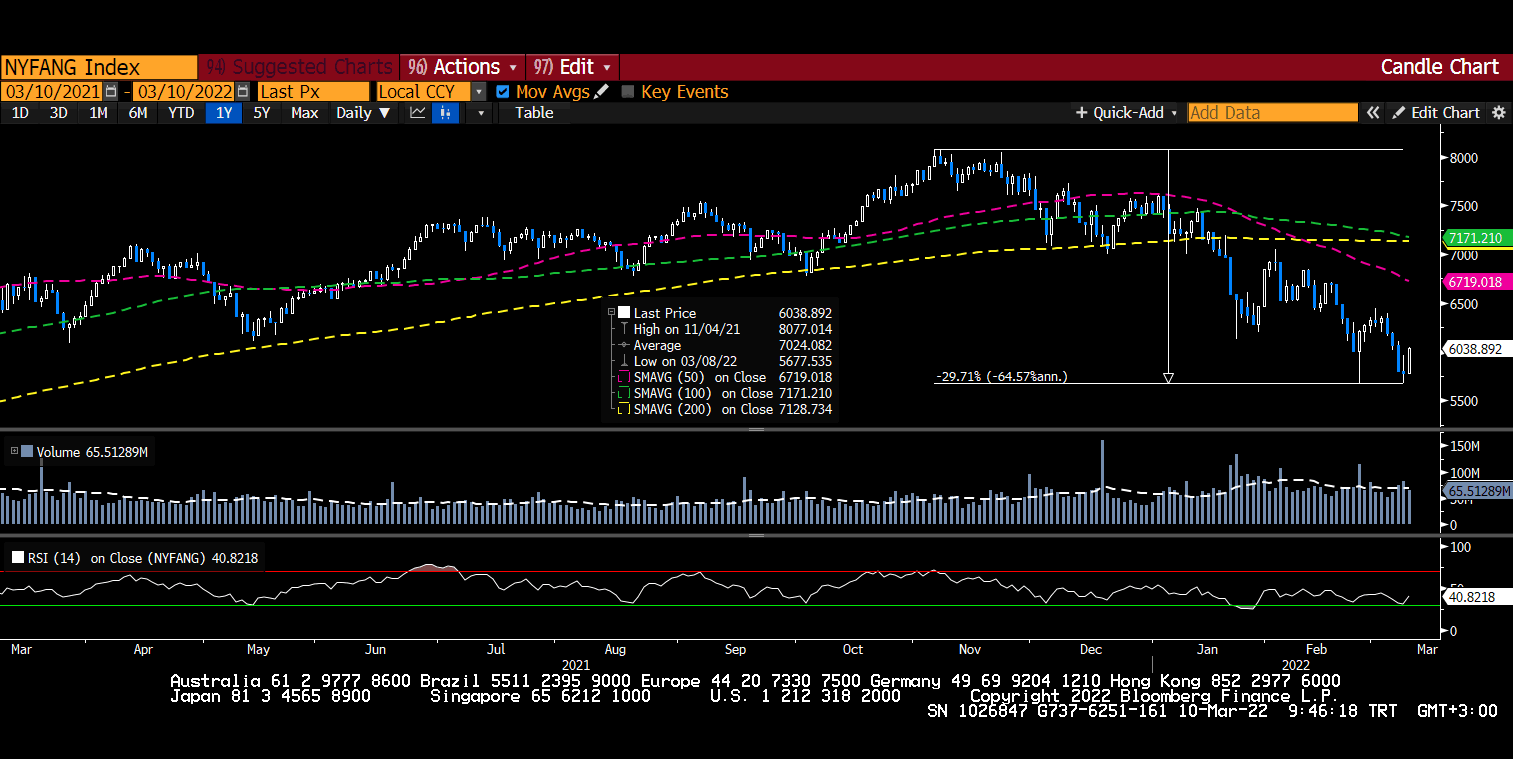Screen dimensions: 1513x759
Task: Click the Last Price white color swatch
Action: pyautogui.click(x=625, y=313)
